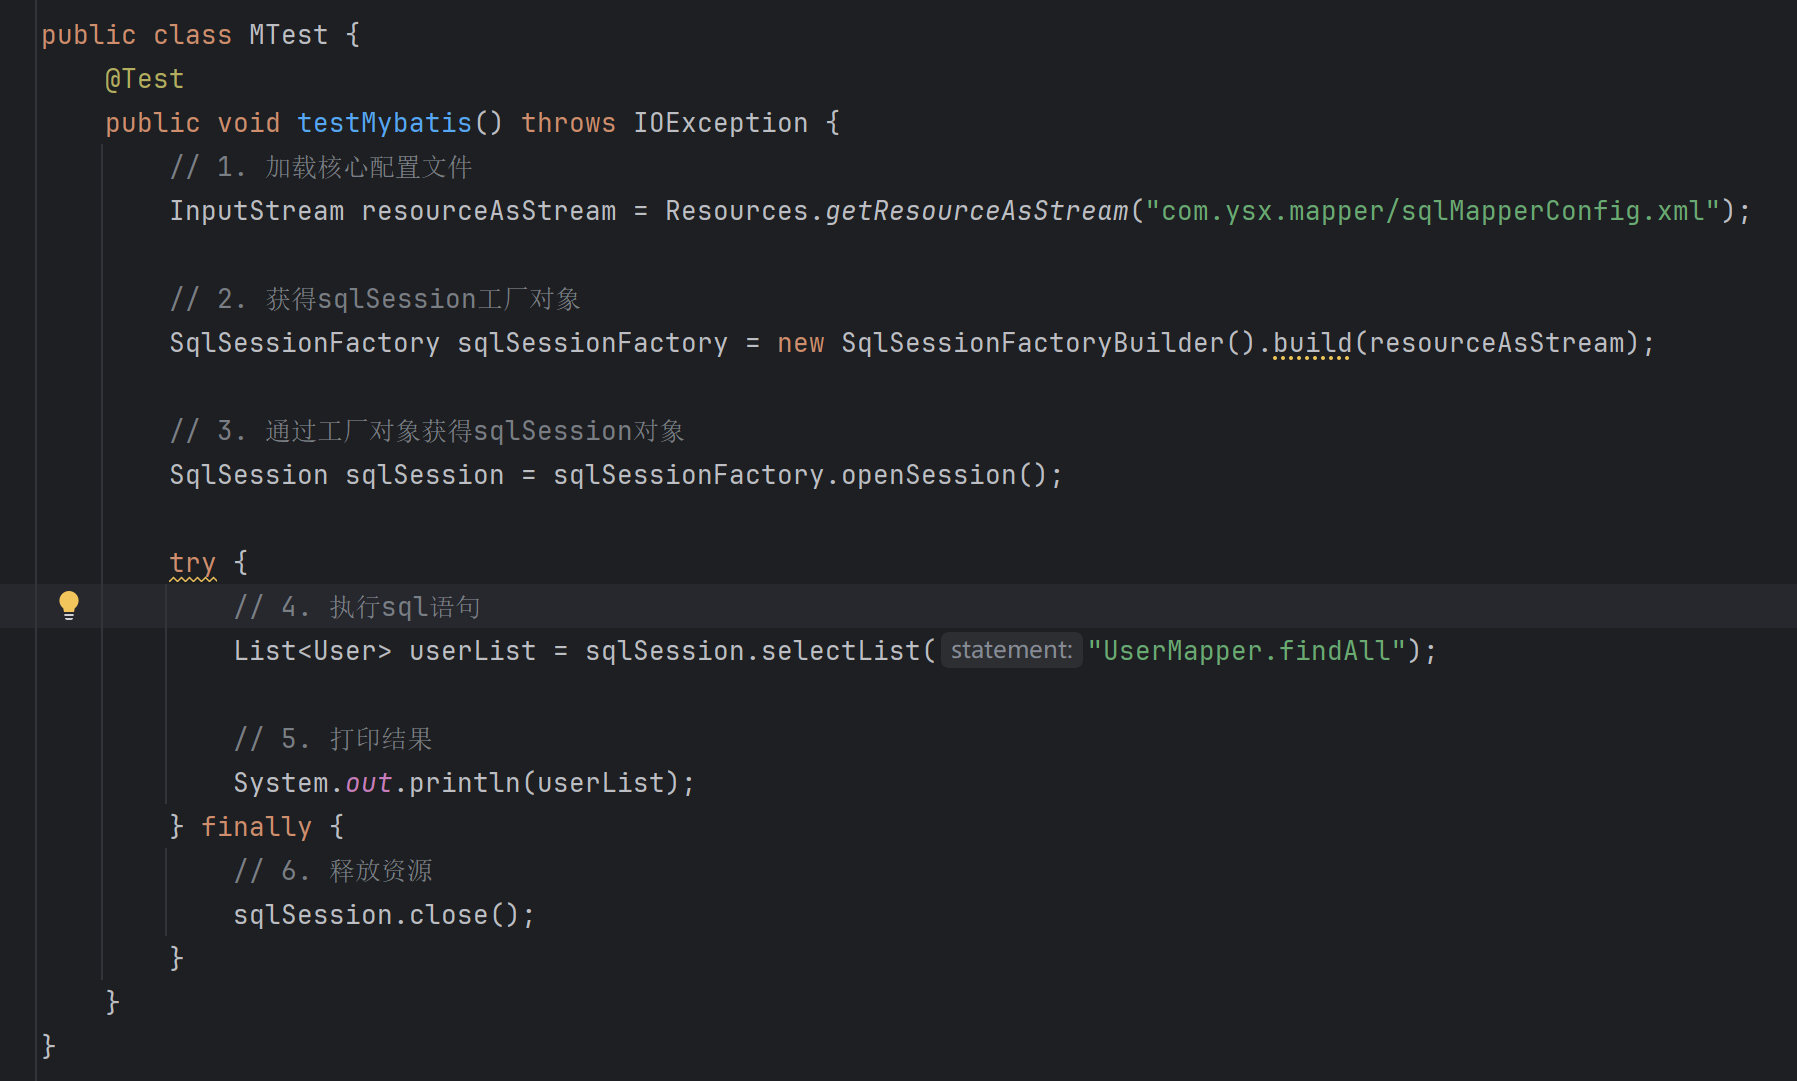Click the getResourceAsStream method call
This screenshot has height=1081, width=1797.
[976, 211]
